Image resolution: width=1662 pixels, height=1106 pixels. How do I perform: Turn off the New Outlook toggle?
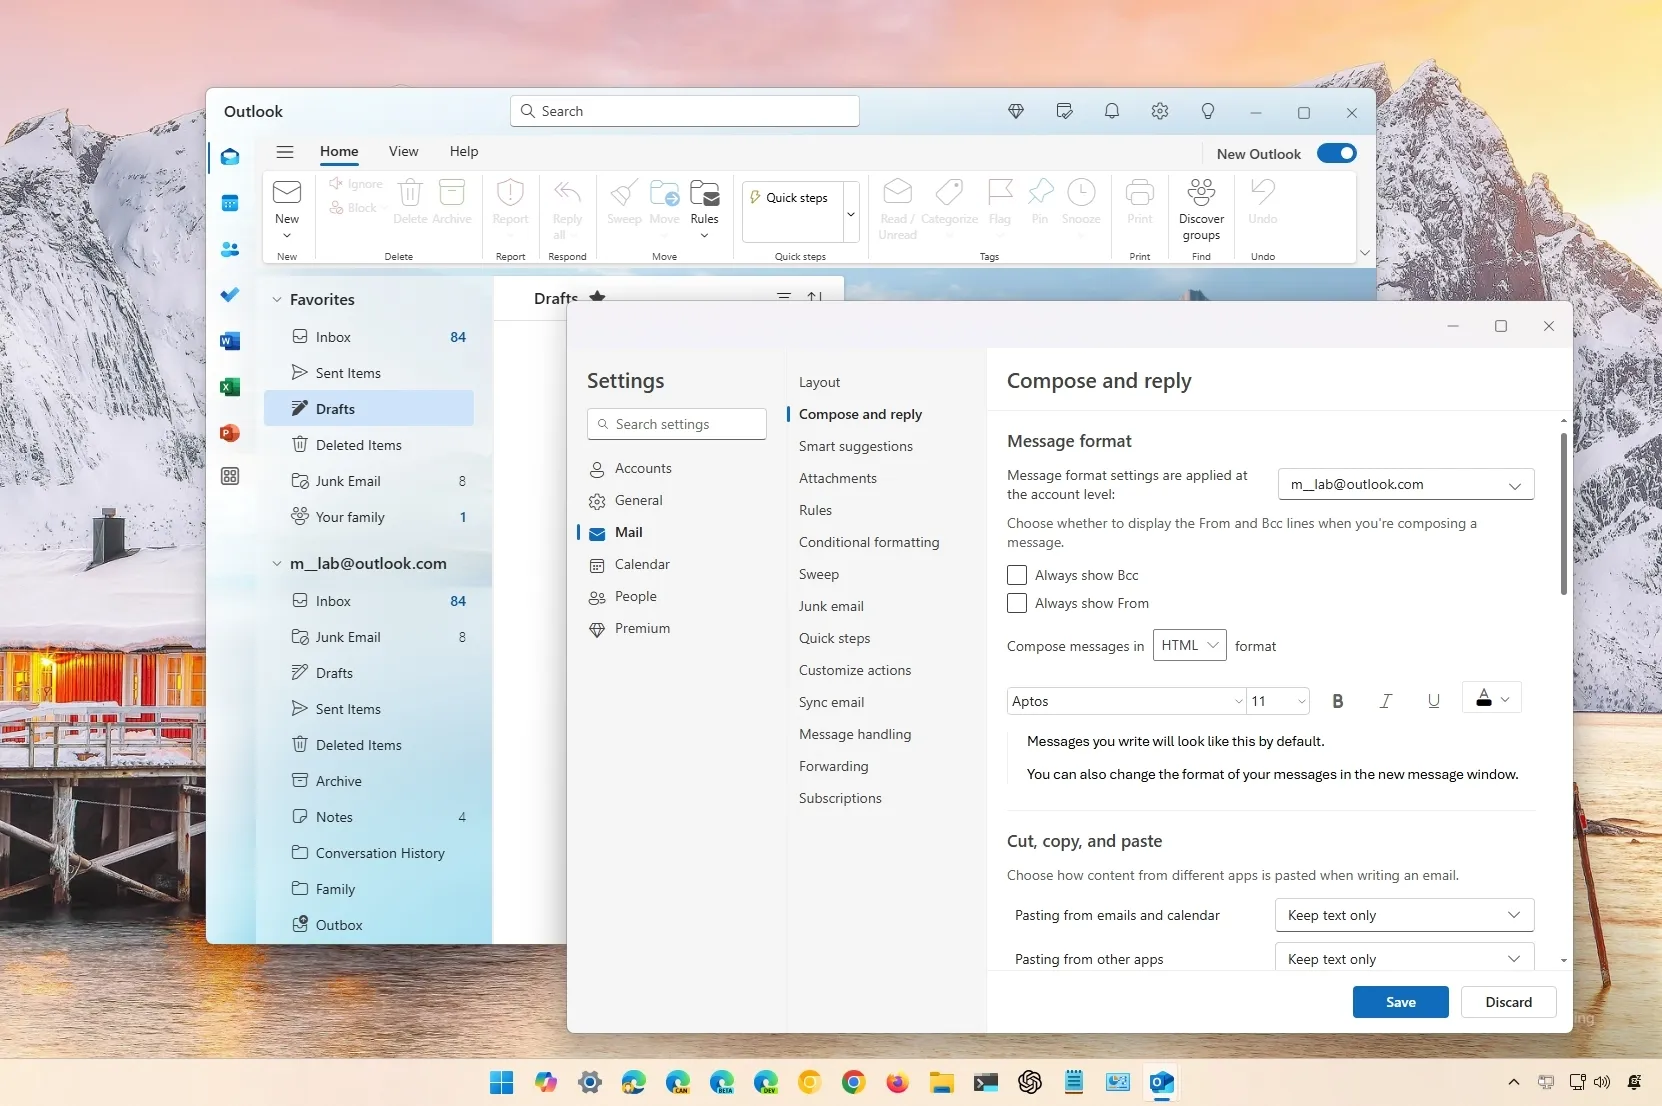point(1336,153)
